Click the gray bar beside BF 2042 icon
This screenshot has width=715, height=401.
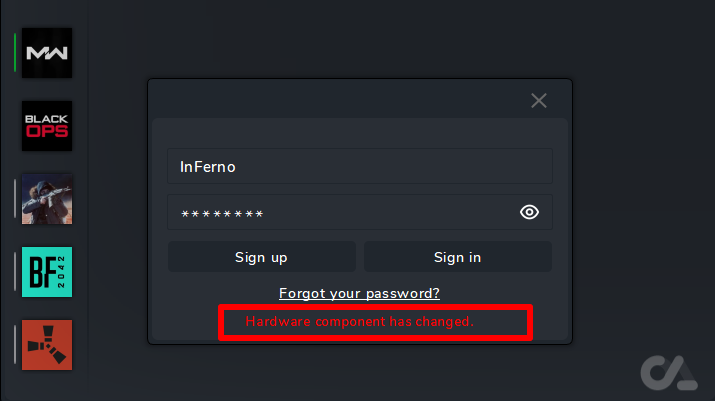pos(15,272)
